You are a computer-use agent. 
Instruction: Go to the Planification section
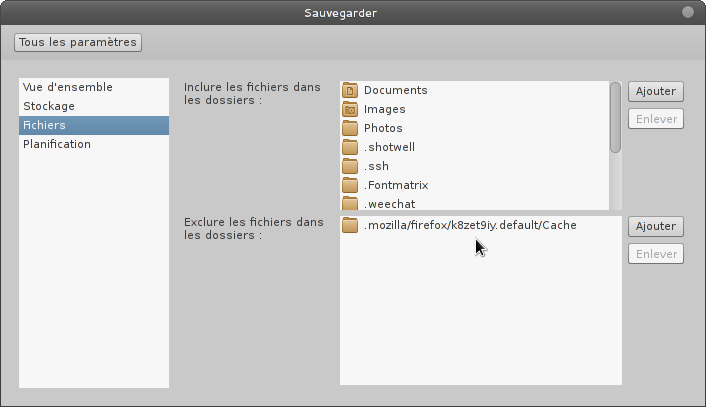[x=57, y=144]
